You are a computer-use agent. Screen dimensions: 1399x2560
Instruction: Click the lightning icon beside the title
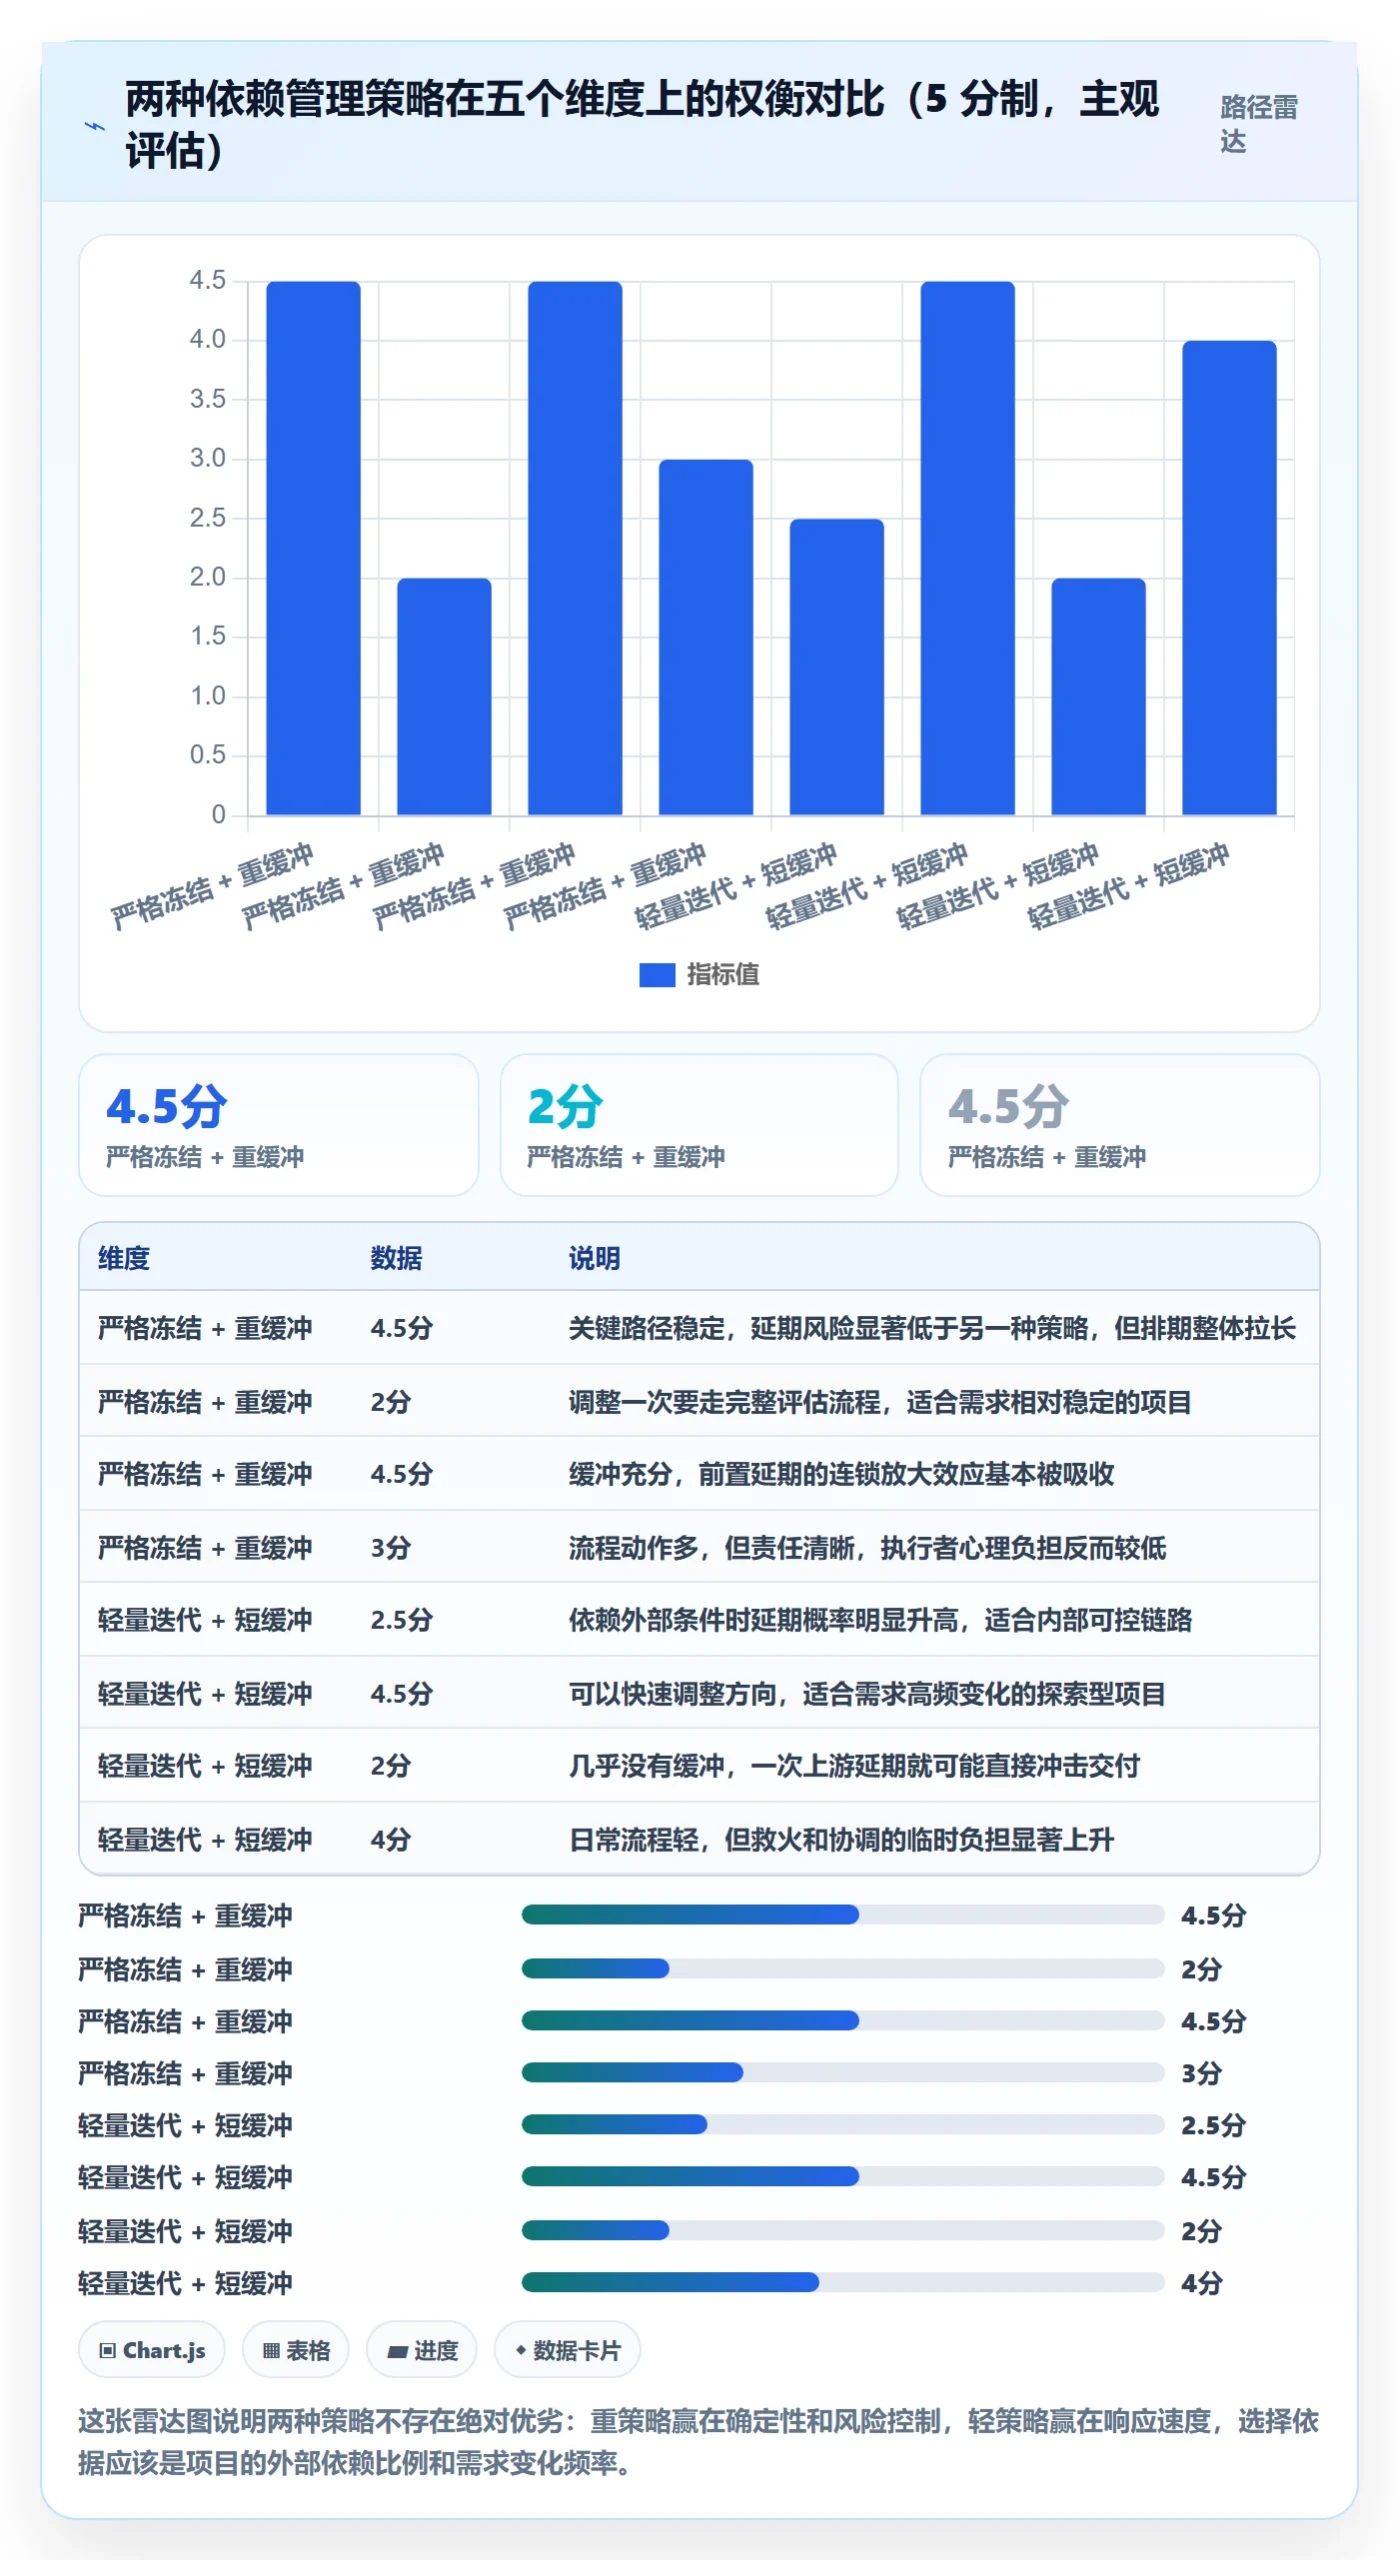94,126
